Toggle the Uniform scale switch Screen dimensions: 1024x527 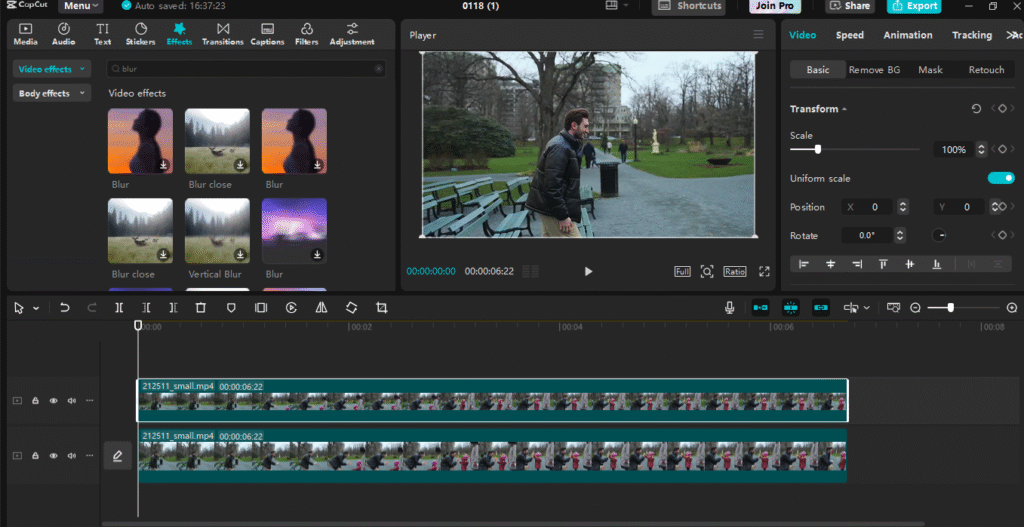[x=1001, y=178]
